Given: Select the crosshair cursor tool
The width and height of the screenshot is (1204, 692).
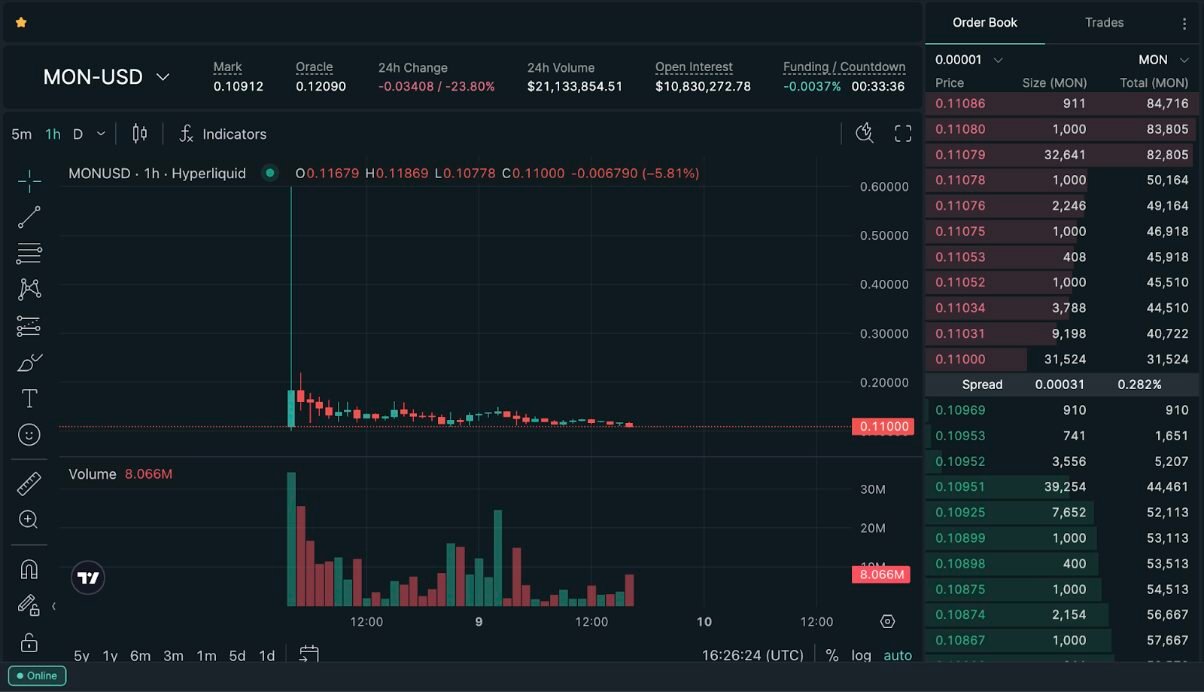Looking at the screenshot, I should tap(27, 181).
